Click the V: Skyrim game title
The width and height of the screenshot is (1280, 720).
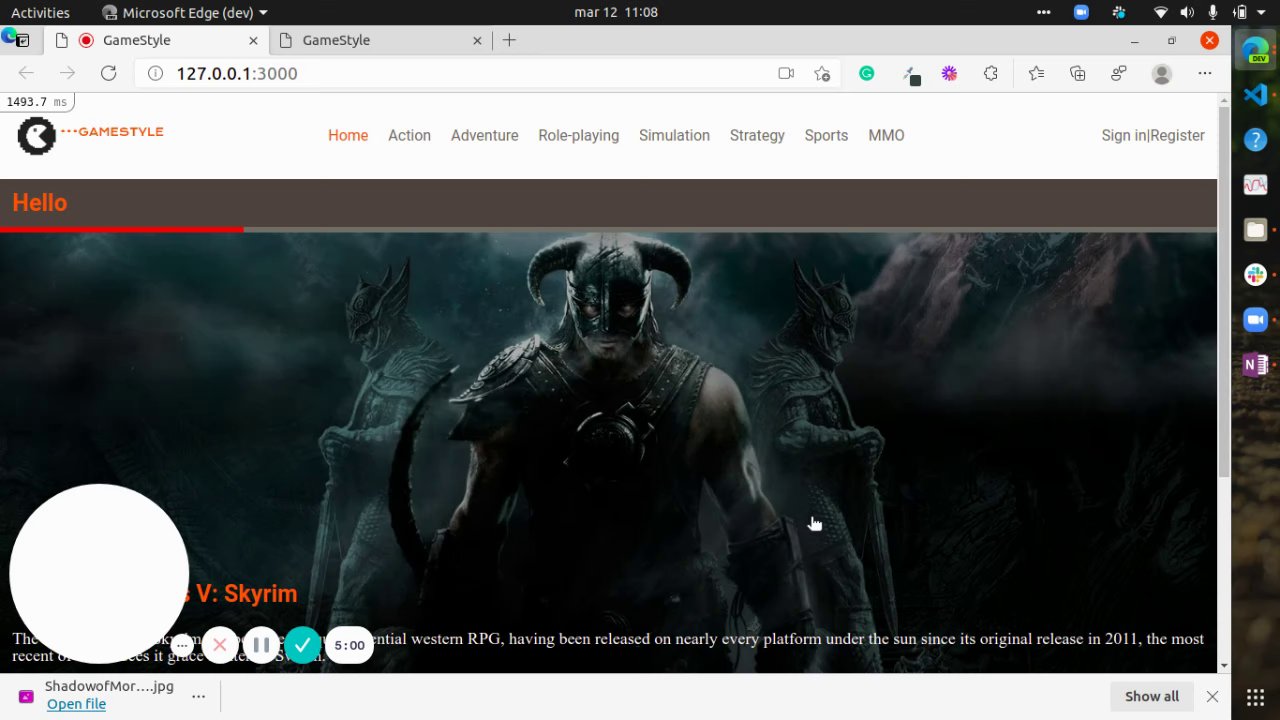pos(246,594)
